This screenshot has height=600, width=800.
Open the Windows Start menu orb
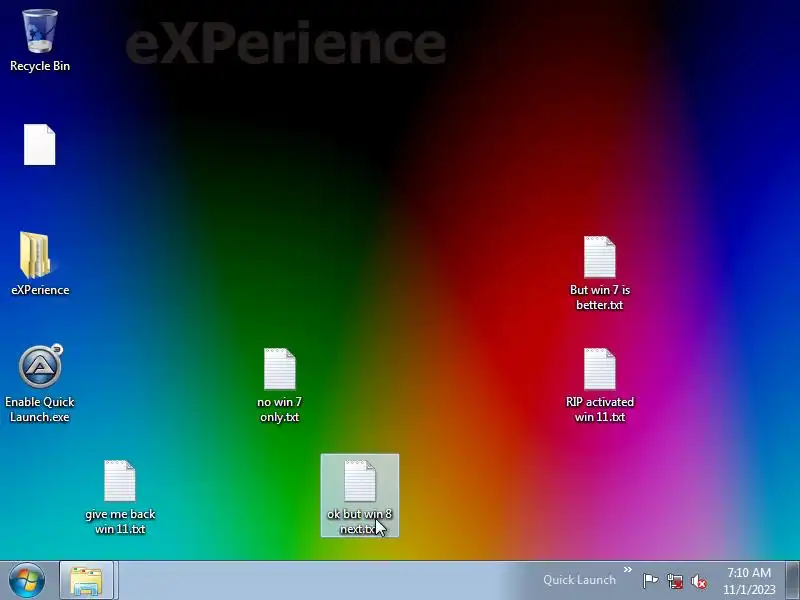27,581
